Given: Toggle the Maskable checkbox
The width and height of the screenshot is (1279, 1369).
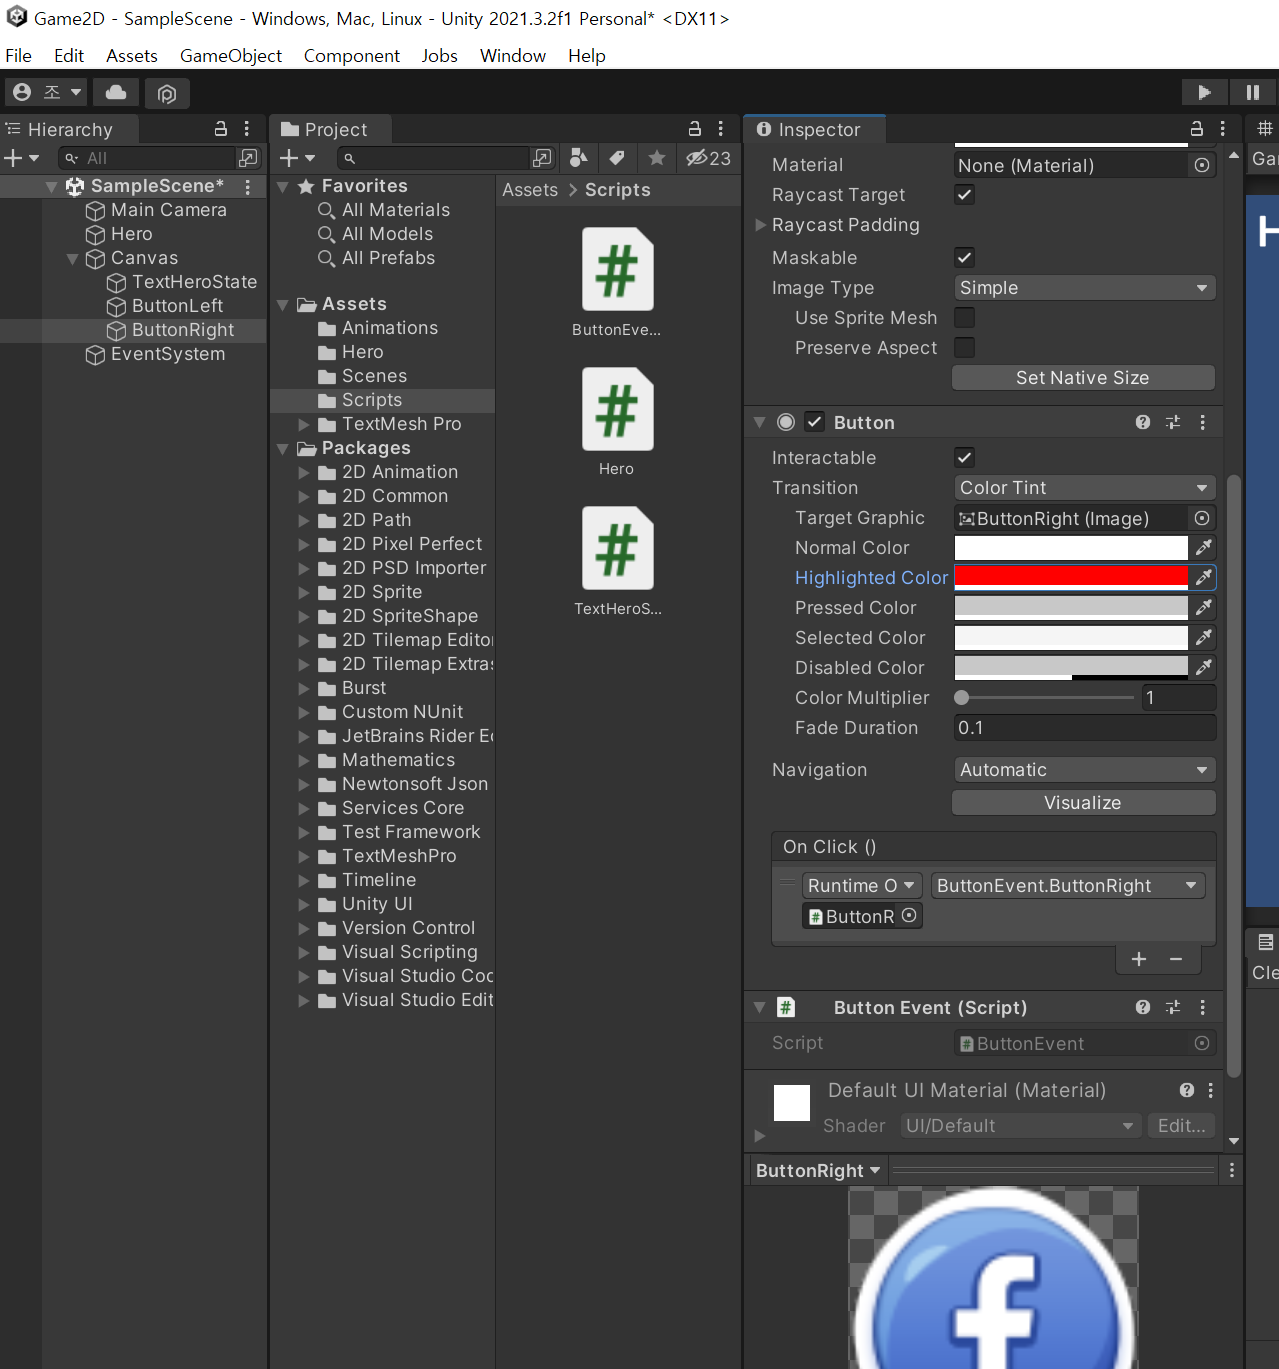Looking at the screenshot, I should 965,257.
